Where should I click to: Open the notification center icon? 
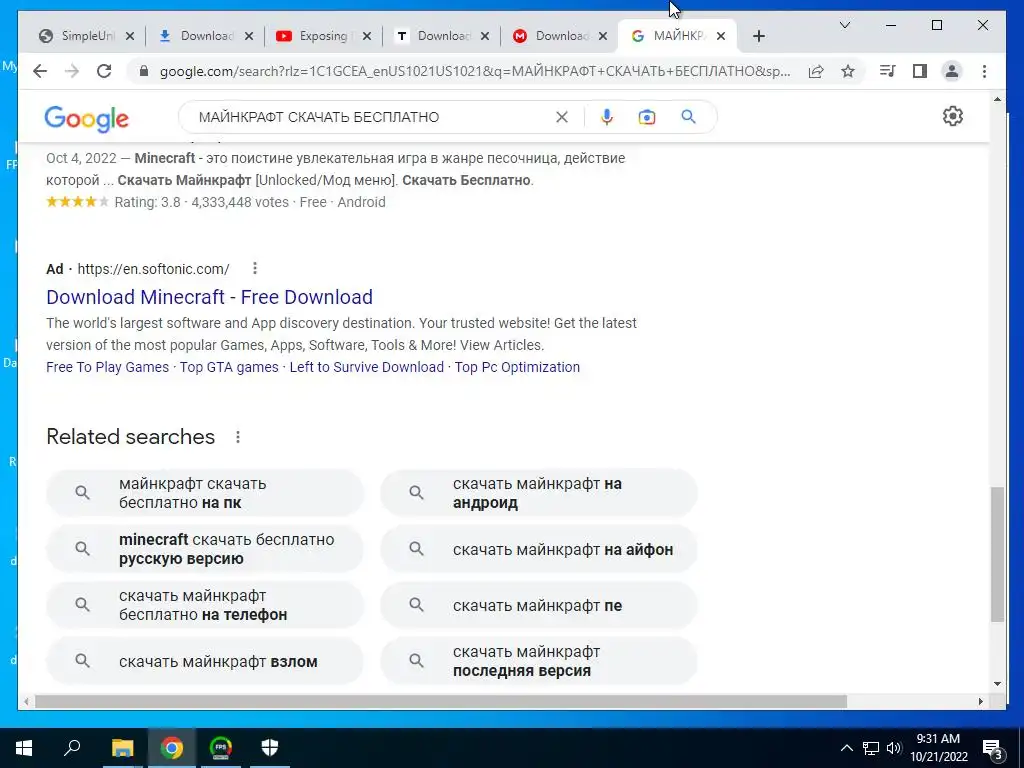[x=993, y=748]
